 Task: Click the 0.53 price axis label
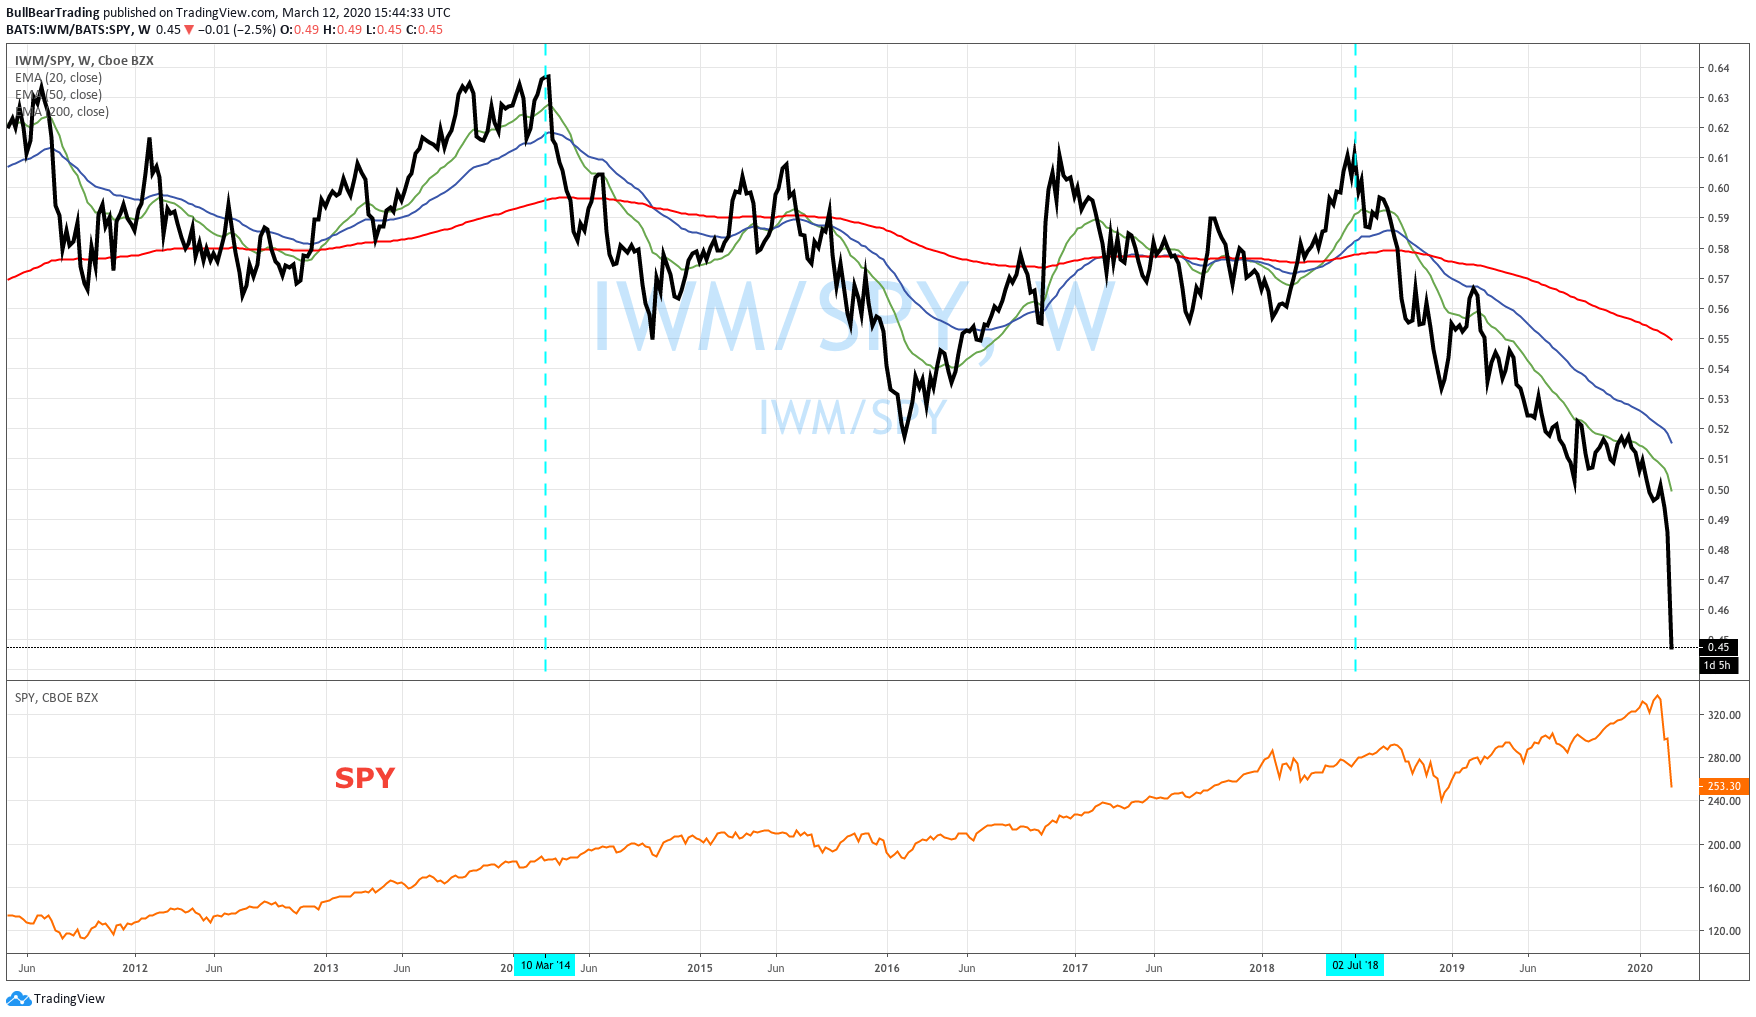click(x=1718, y=399)
